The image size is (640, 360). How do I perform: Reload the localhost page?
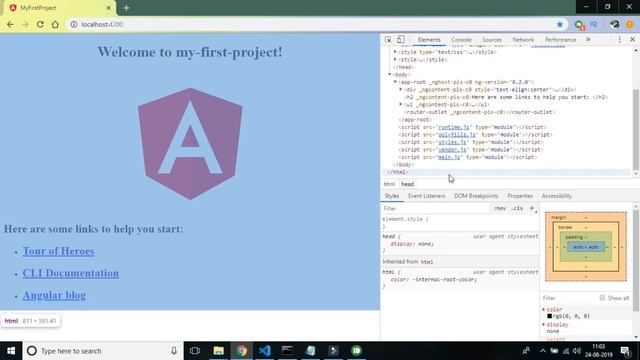40,24
